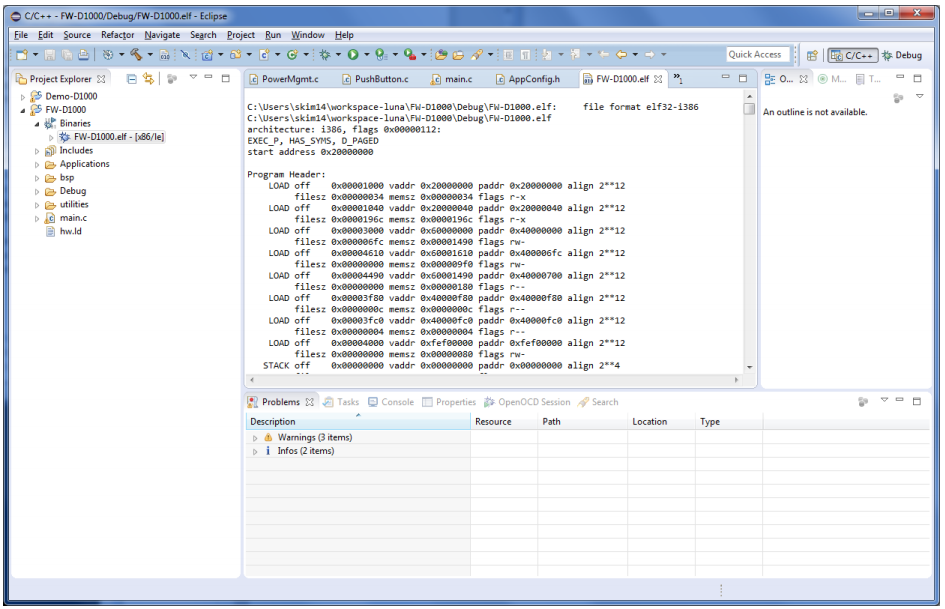
Task: Click the Quick Access search field
Action: pos(757,55)
